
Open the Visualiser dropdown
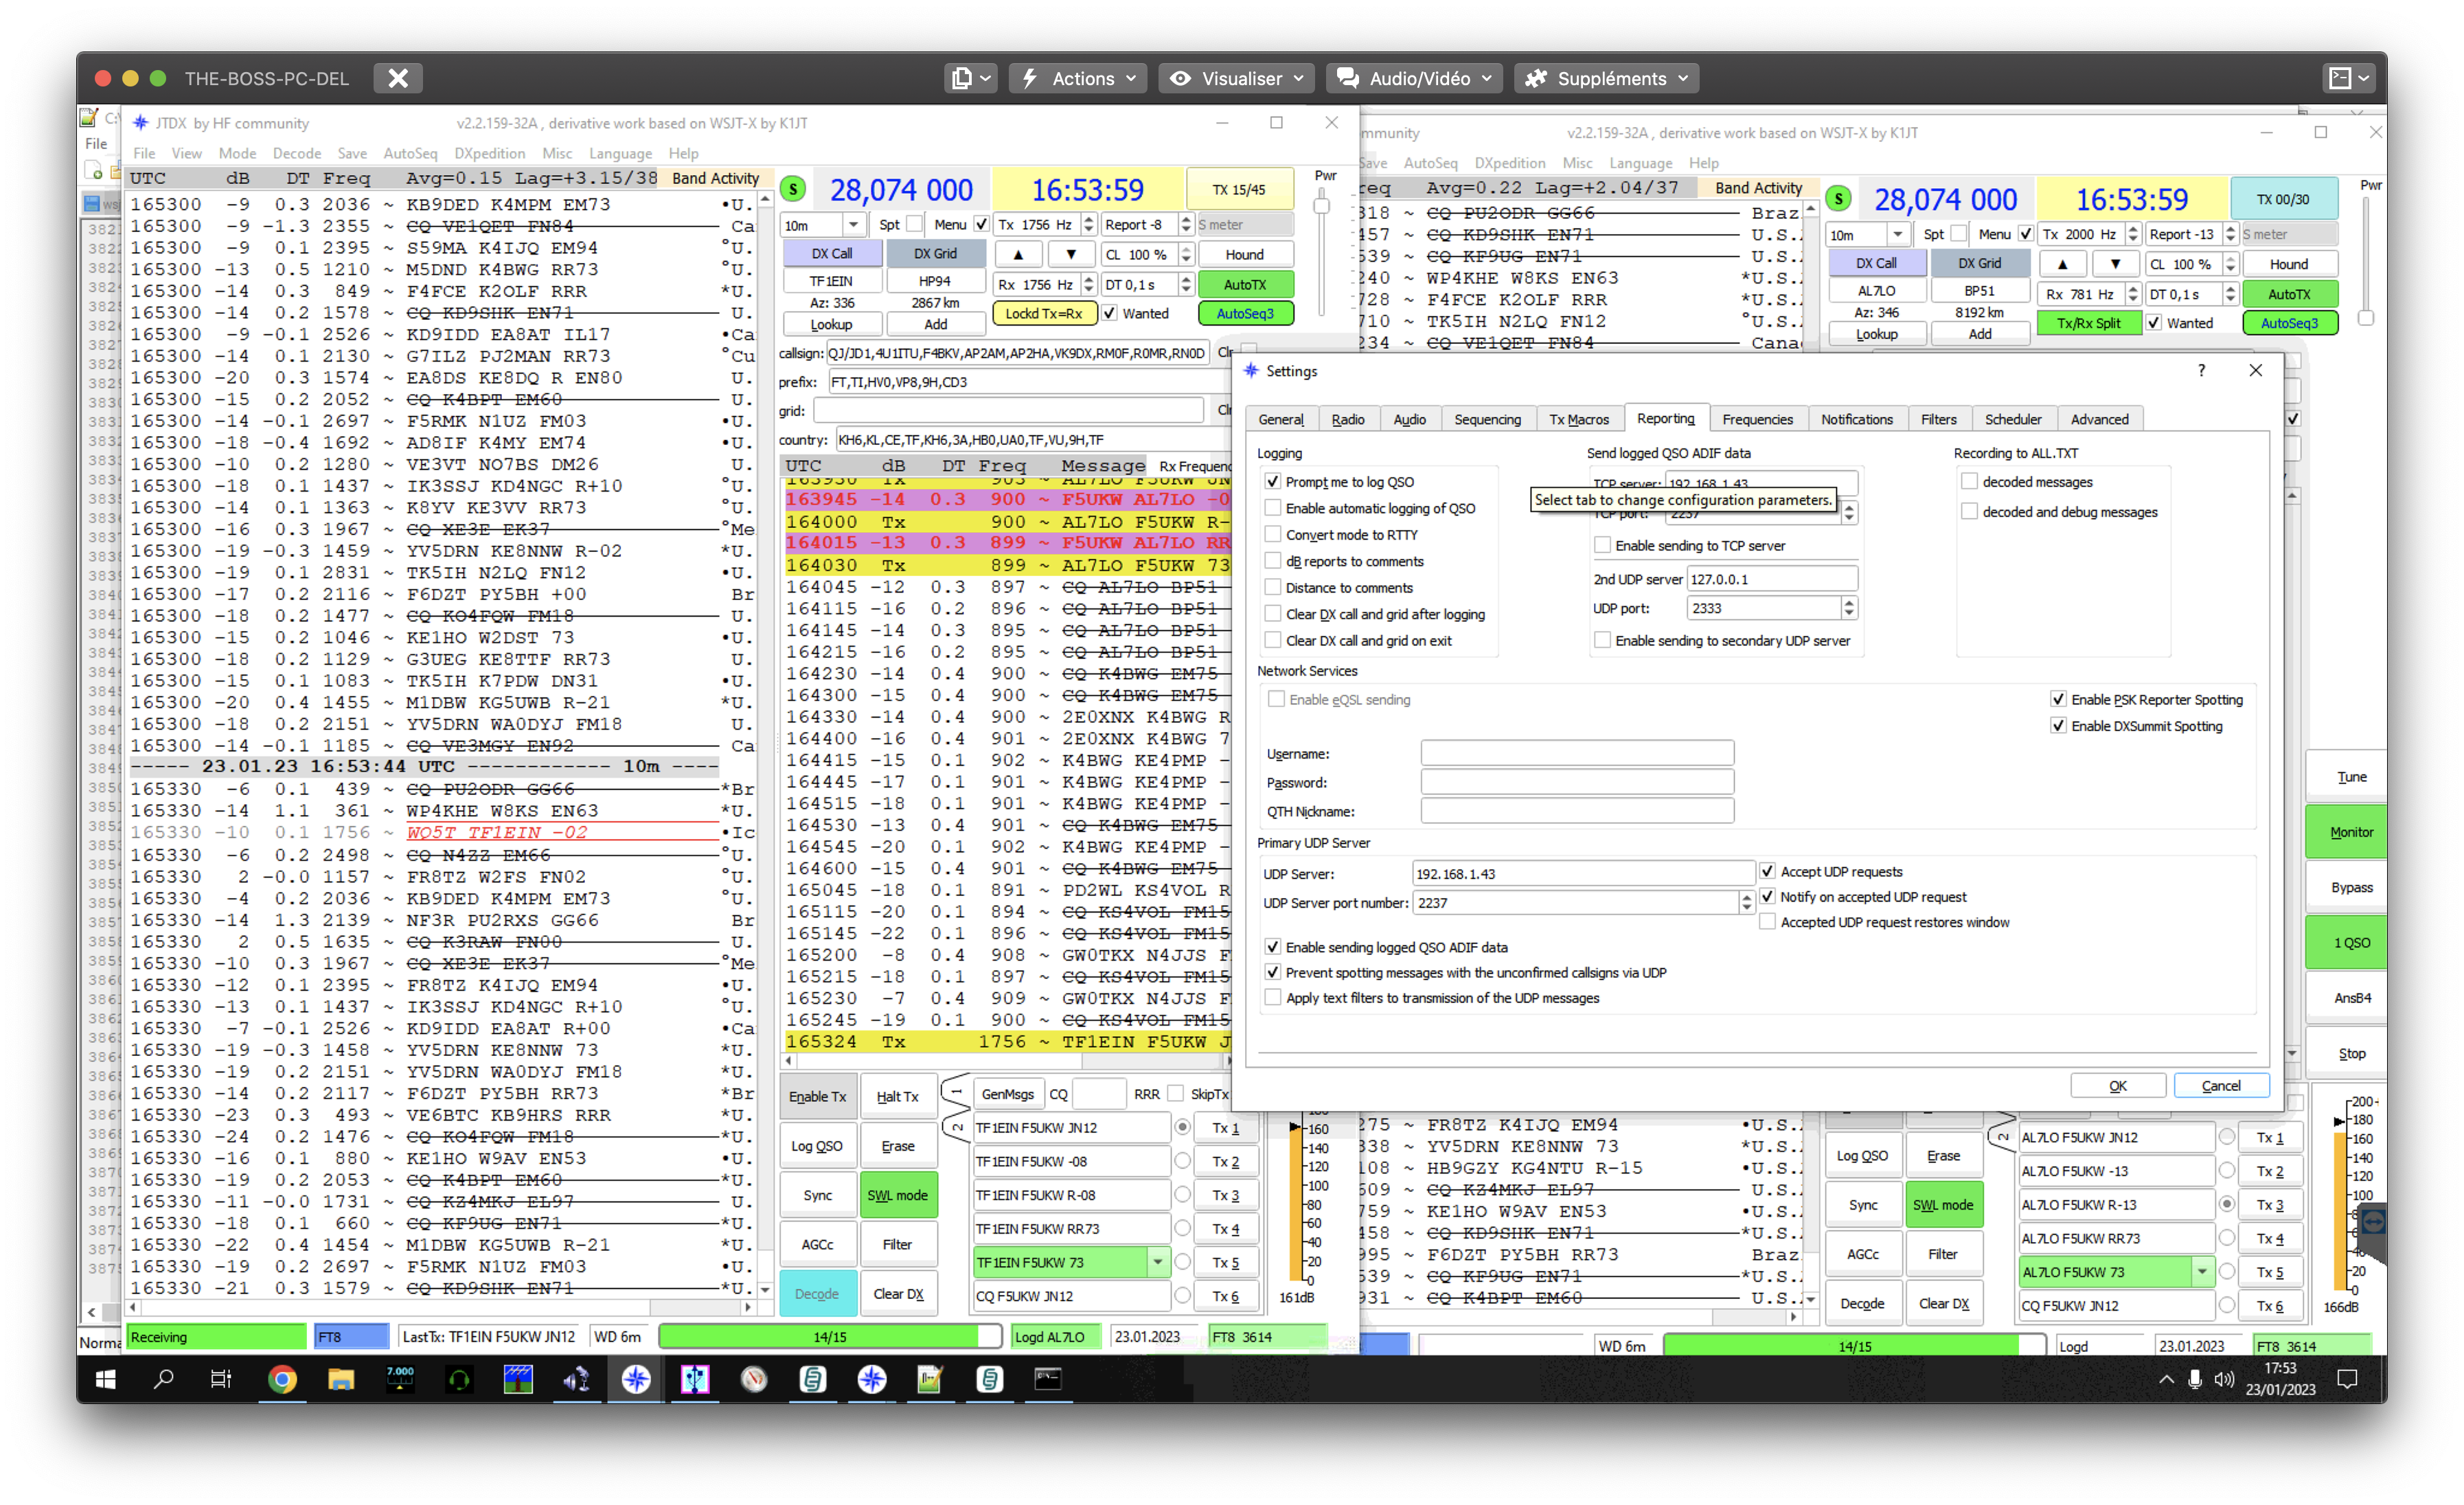coord(1236,78)
